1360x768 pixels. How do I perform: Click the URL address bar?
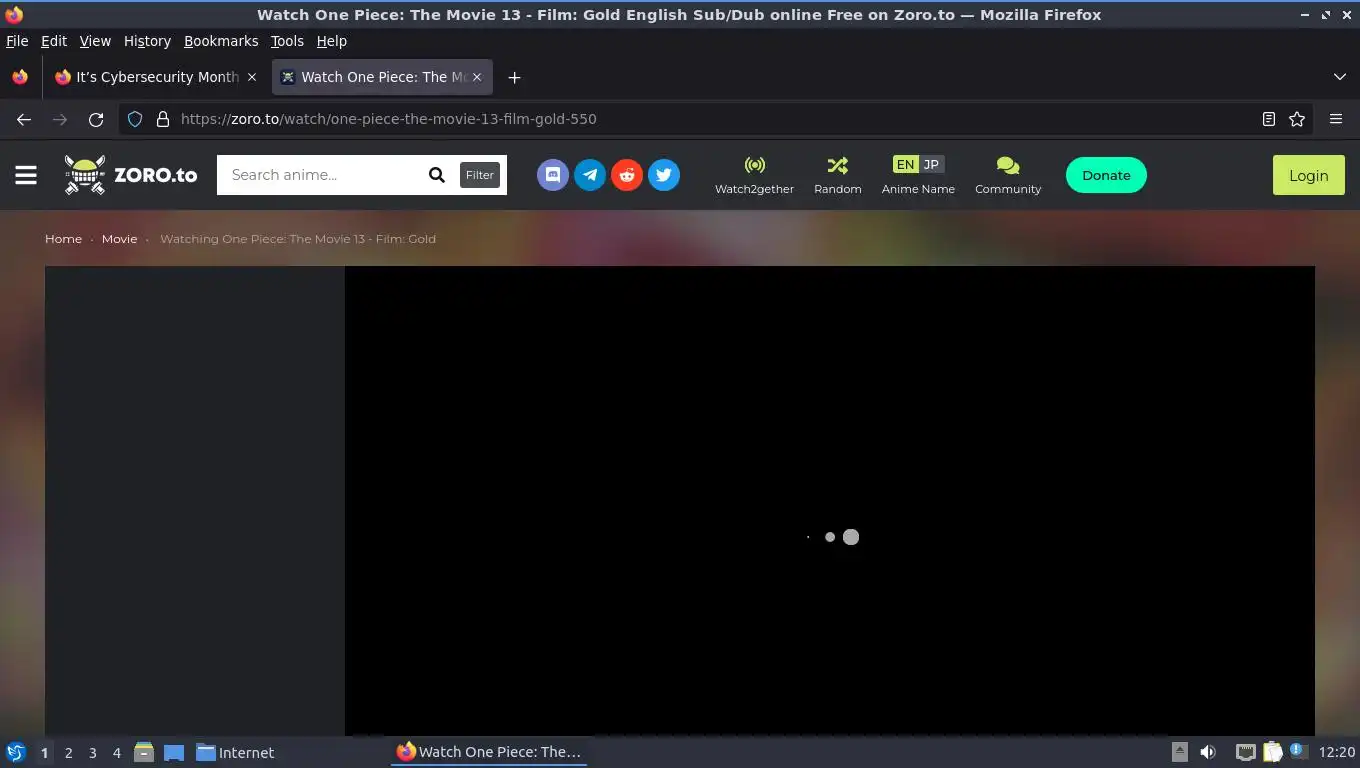[715, 119]
